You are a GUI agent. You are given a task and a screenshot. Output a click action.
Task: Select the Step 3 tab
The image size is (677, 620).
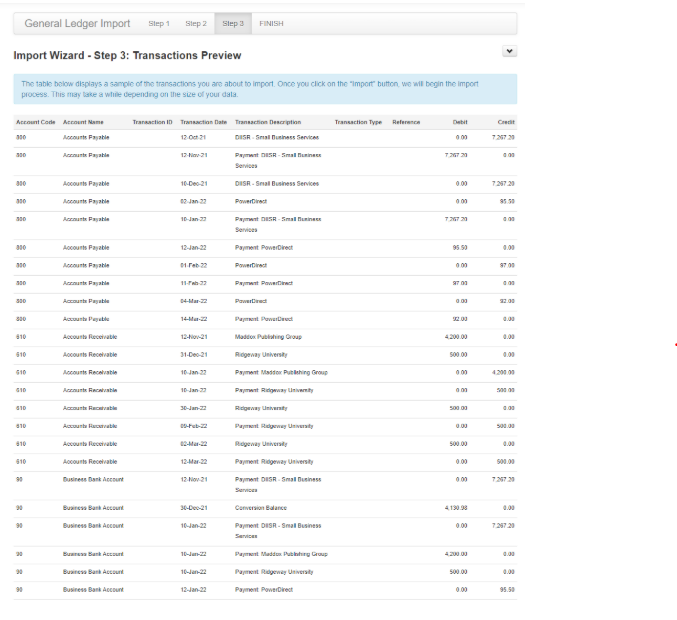pyautogui.click(x=232, y=23)
